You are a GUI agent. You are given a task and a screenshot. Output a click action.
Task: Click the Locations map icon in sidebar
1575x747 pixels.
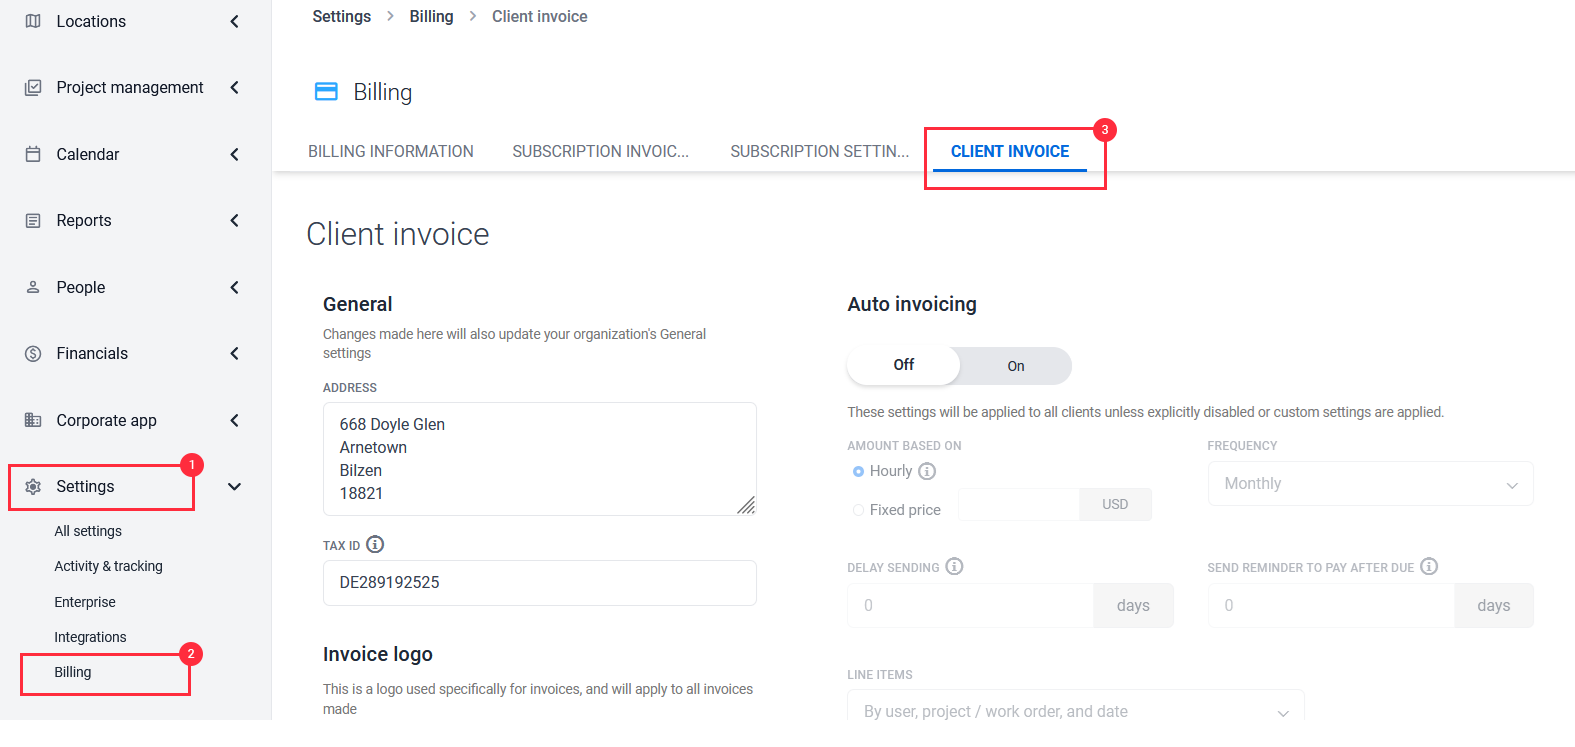tap(33, 21)
